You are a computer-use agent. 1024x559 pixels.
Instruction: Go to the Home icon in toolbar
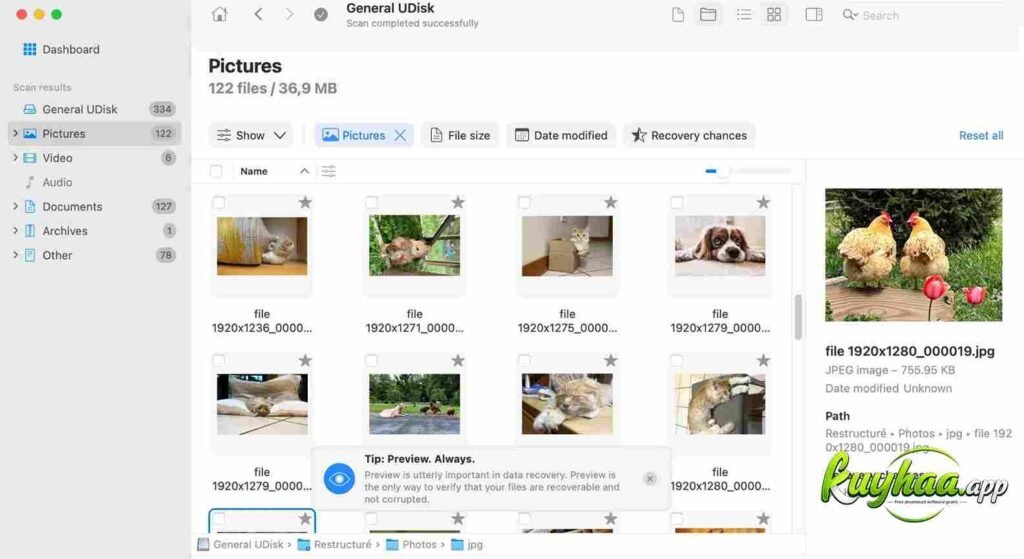click(219, 14)
